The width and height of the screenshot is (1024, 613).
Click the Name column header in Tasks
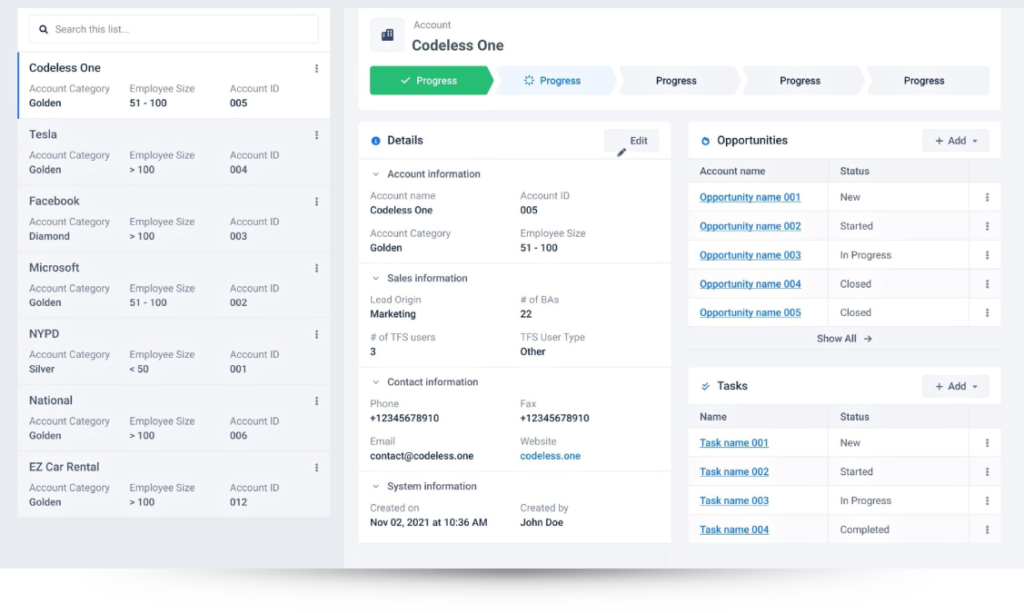713,417
